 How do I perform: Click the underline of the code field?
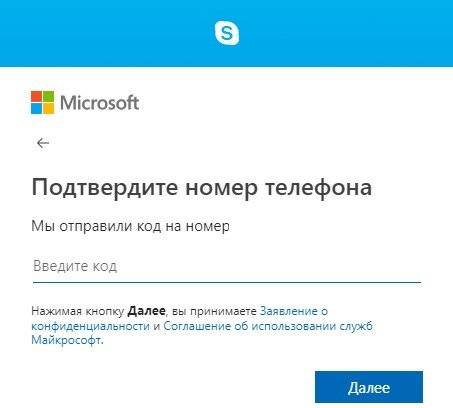(x=227, y=282)
